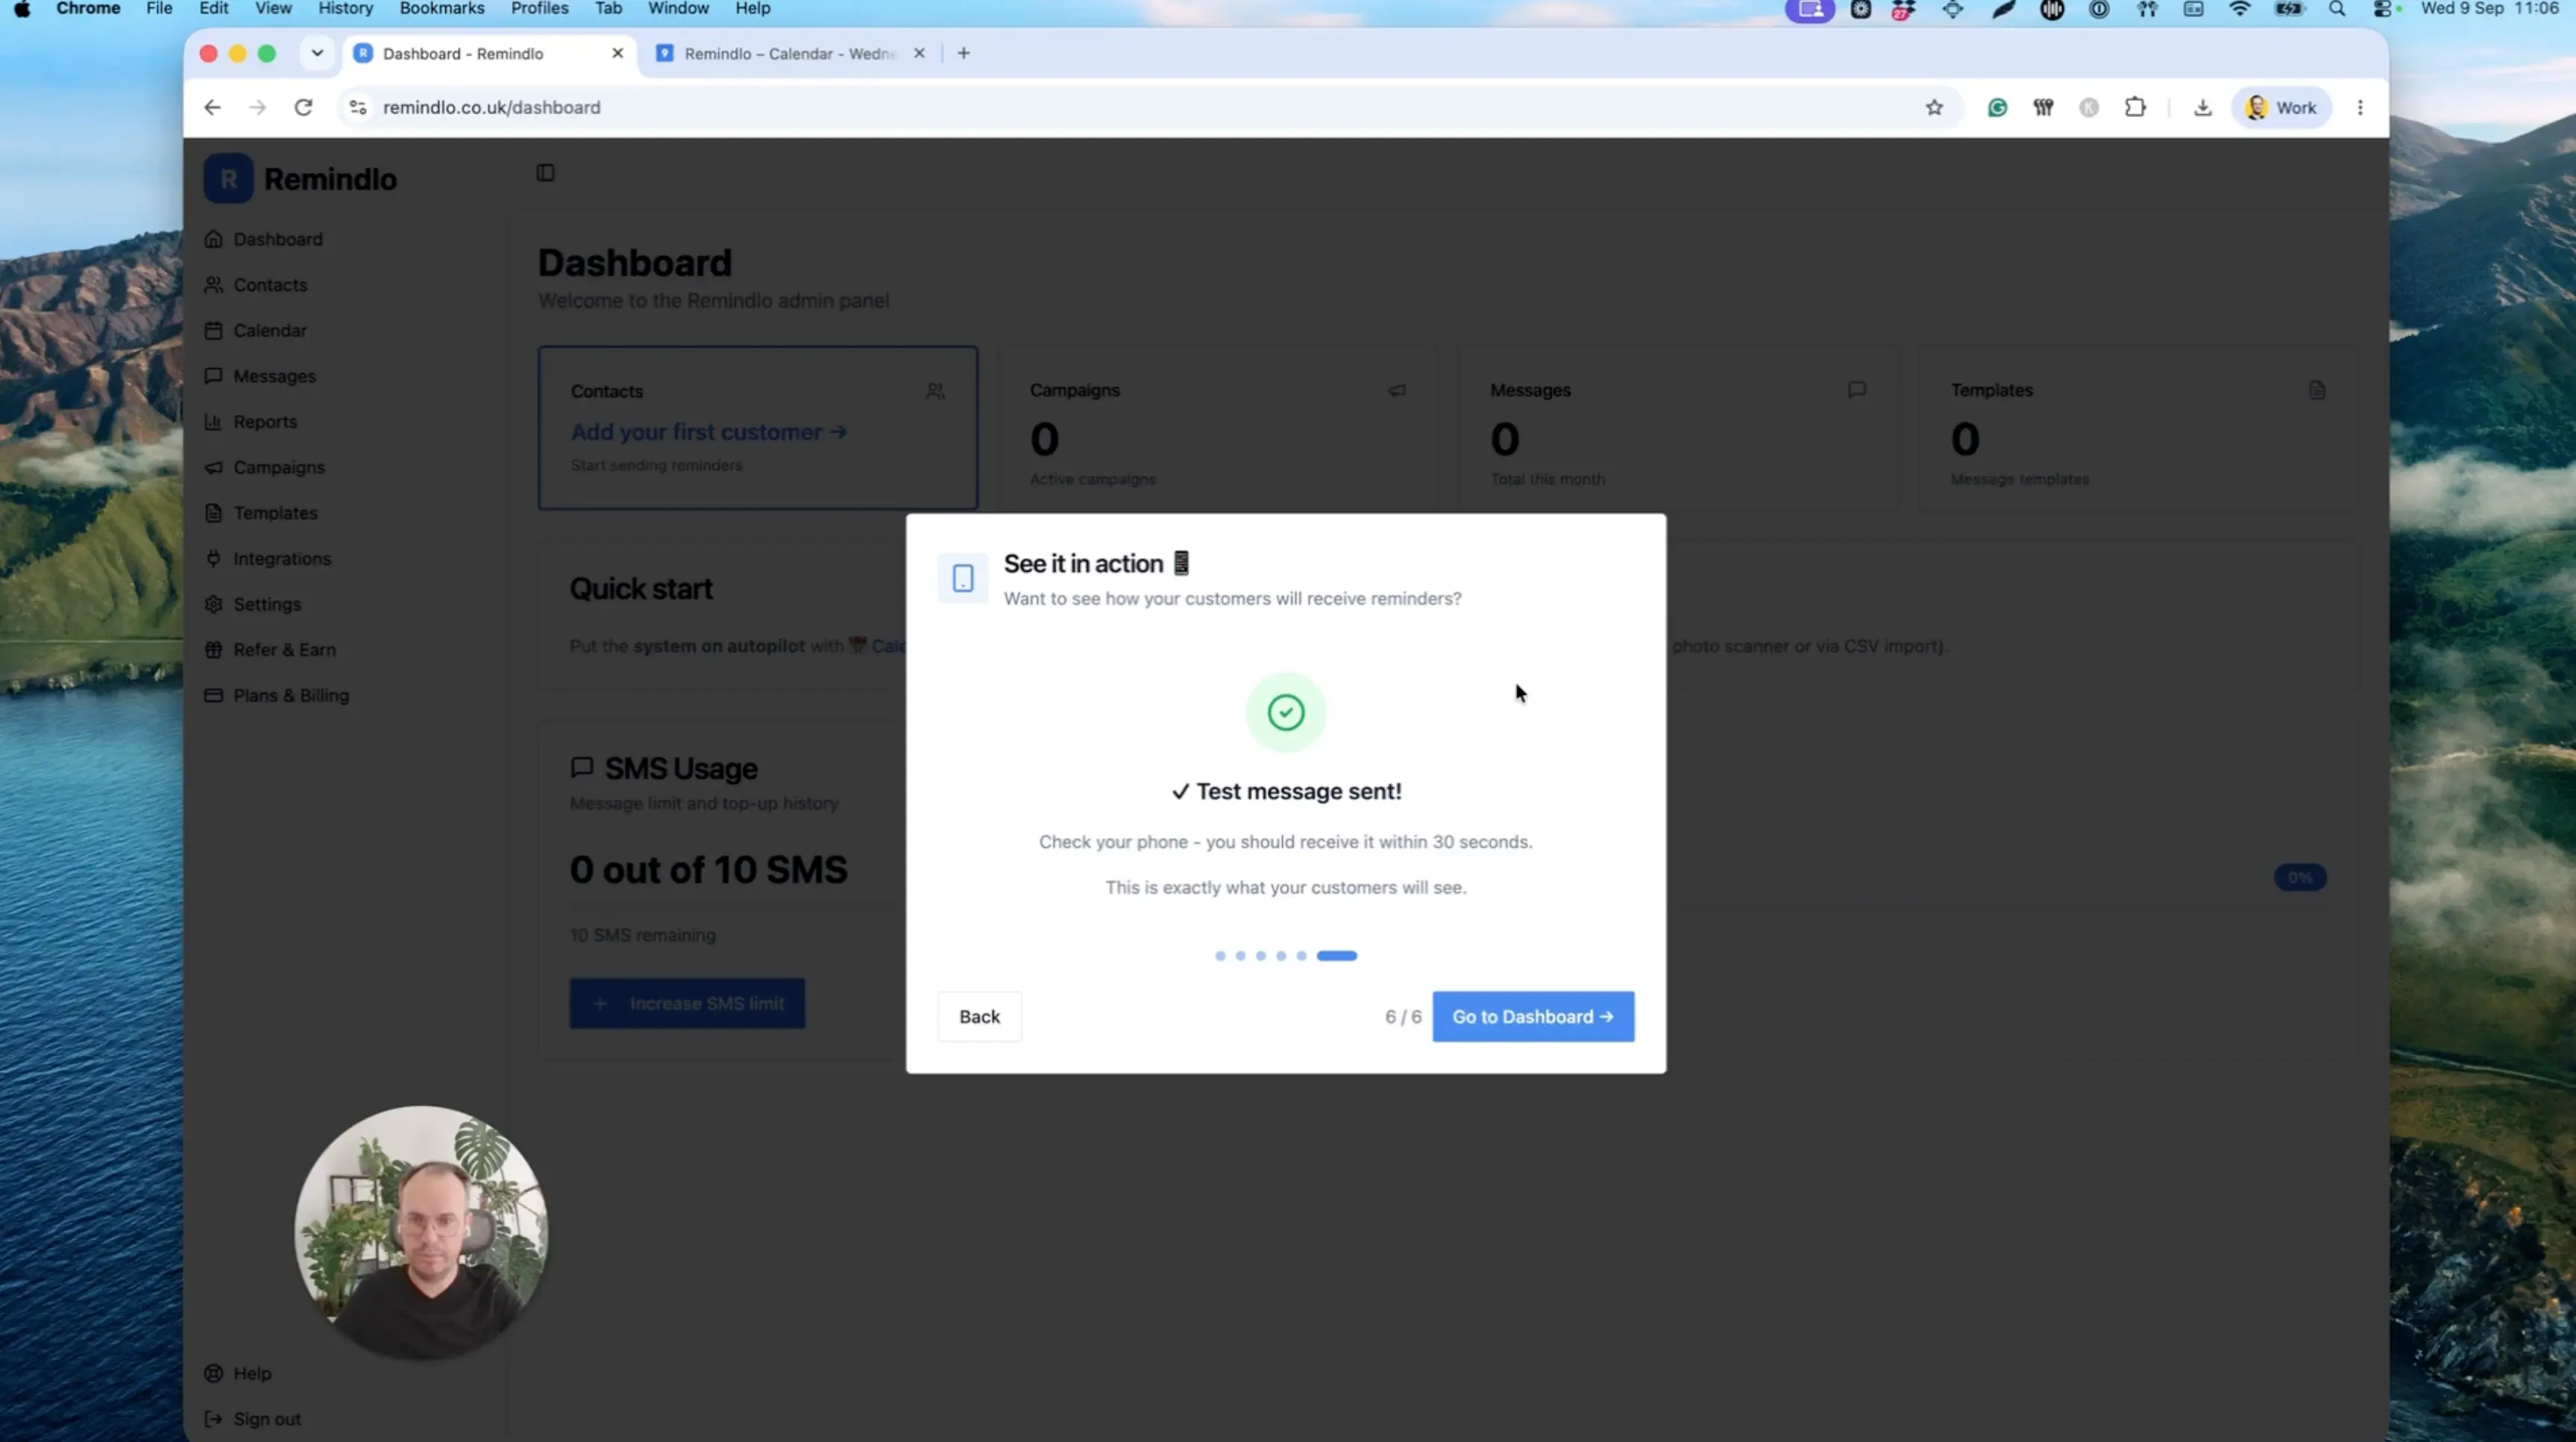
Task: Reload the current page
Action: pyautogui.click(x=303, y=107)
